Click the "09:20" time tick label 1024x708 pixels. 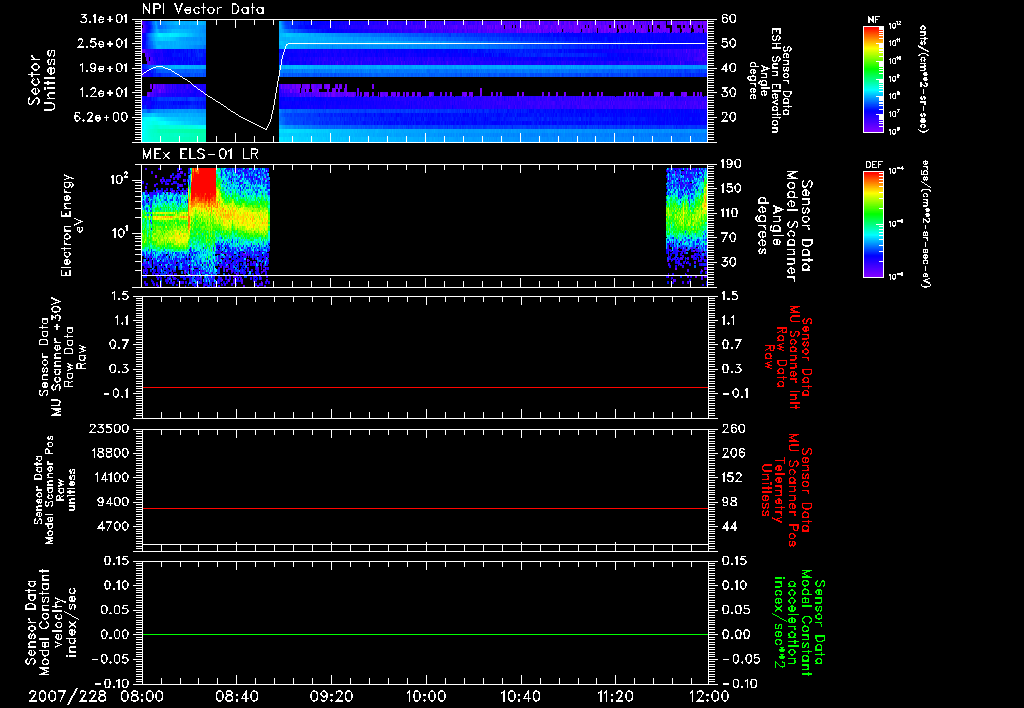[331, 696]
